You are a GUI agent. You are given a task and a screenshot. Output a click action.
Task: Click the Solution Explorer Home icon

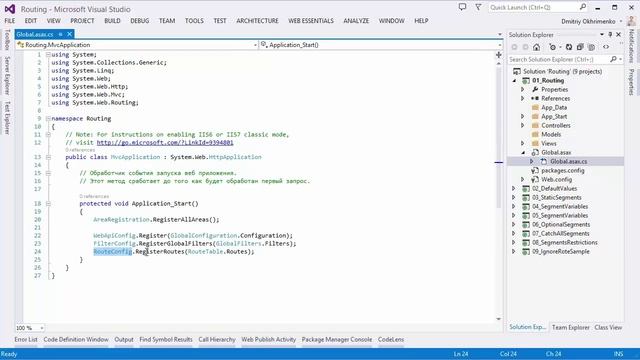(x=536, y=47)
